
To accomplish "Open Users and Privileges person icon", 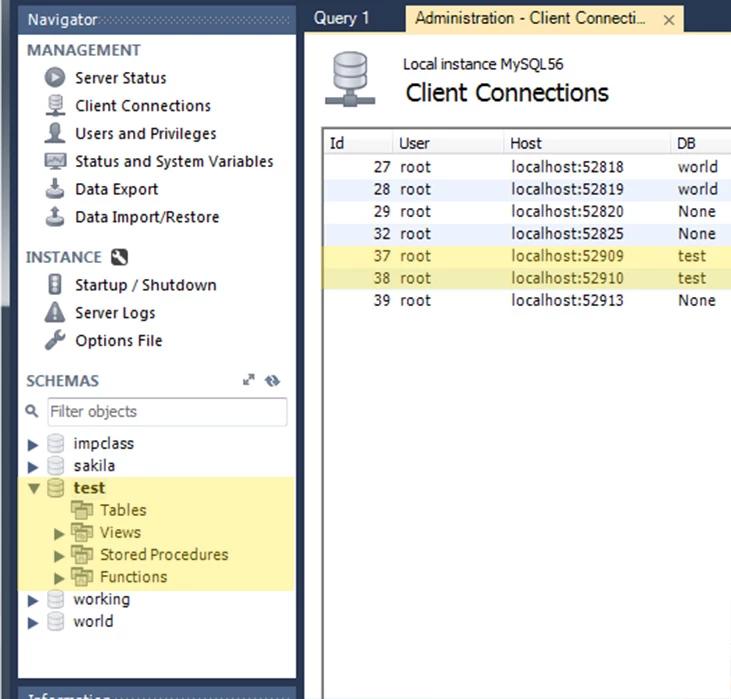I will click(55, 133).
